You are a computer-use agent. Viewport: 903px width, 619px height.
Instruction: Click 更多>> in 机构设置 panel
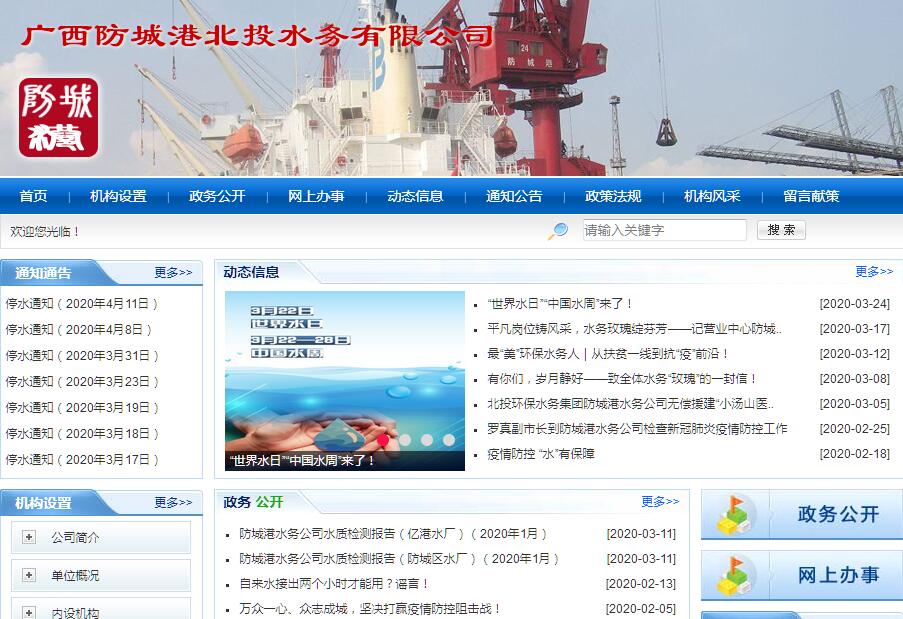point(173,503)
